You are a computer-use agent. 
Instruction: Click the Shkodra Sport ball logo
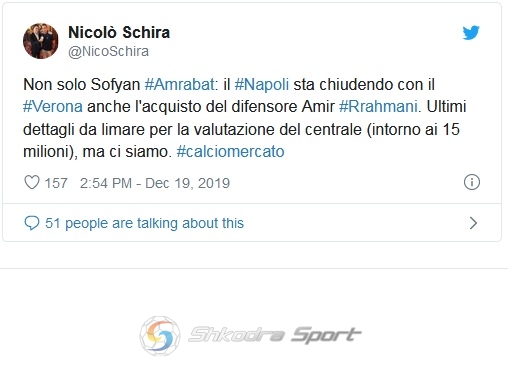click(x=160, y=336)
